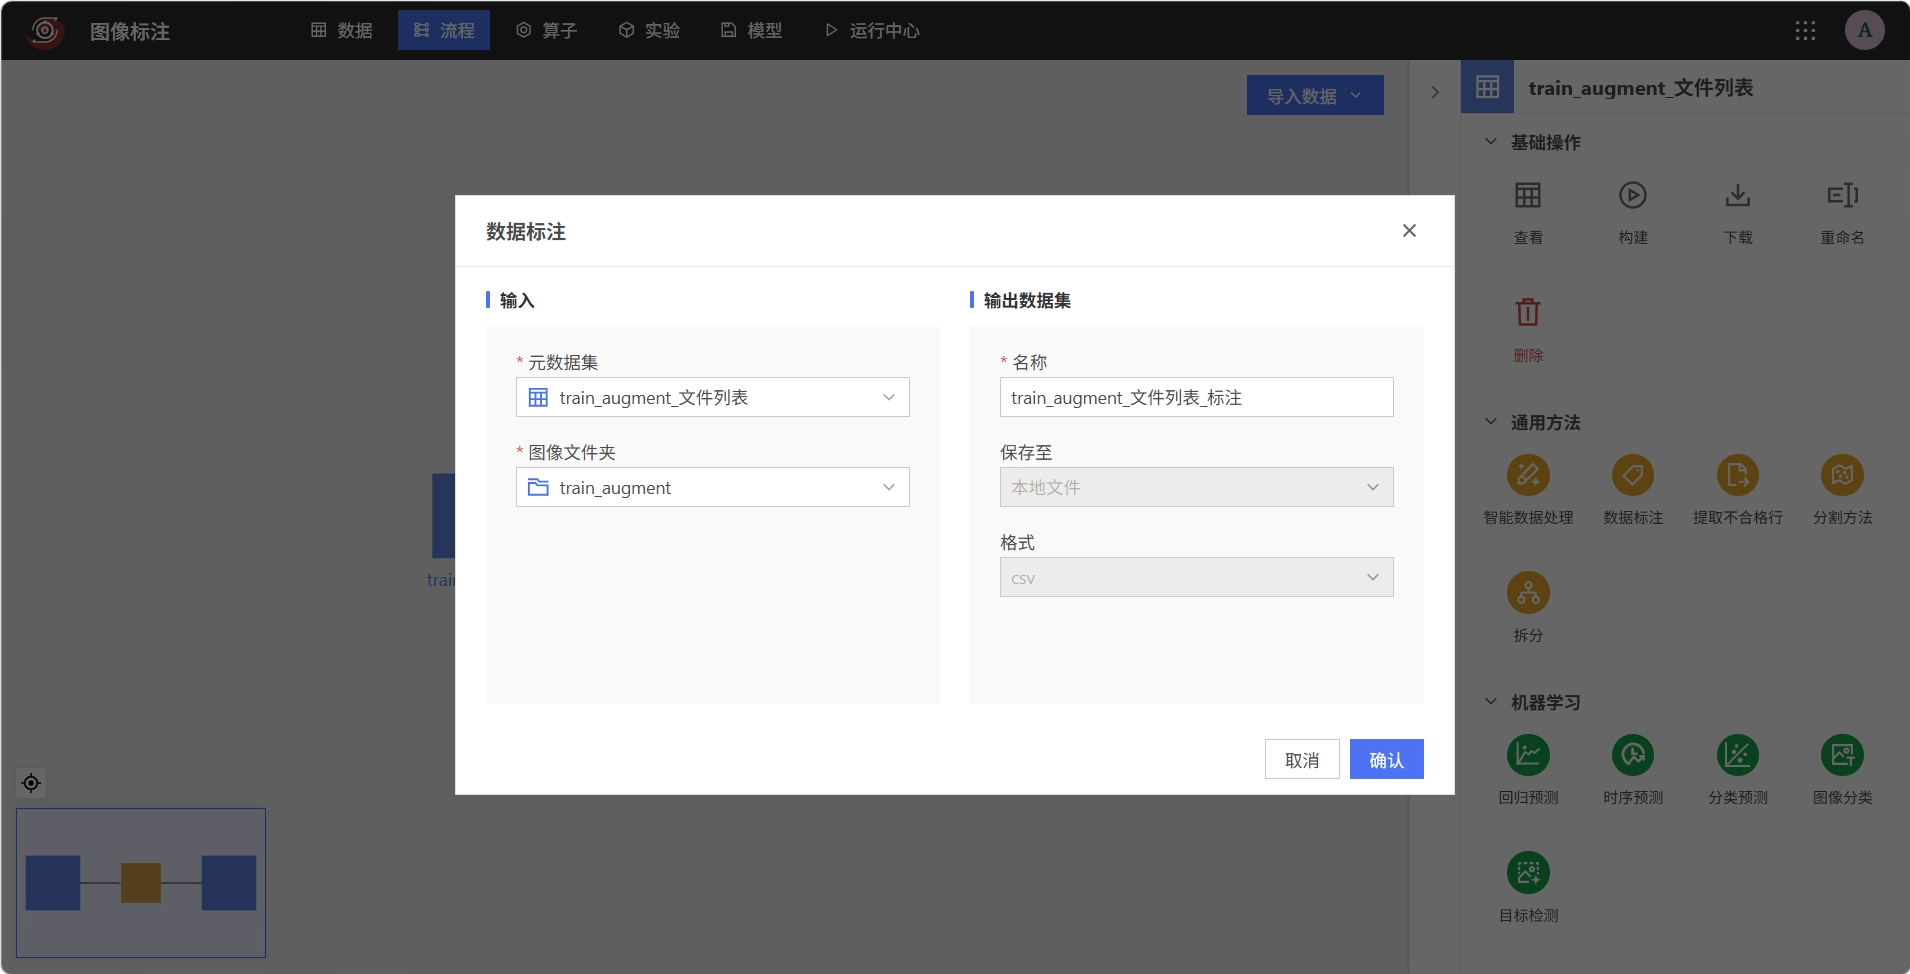Close the 数据标注 dialog
The height and width of the screenshot is (974, 1910).
click(x=1409, y=231)
